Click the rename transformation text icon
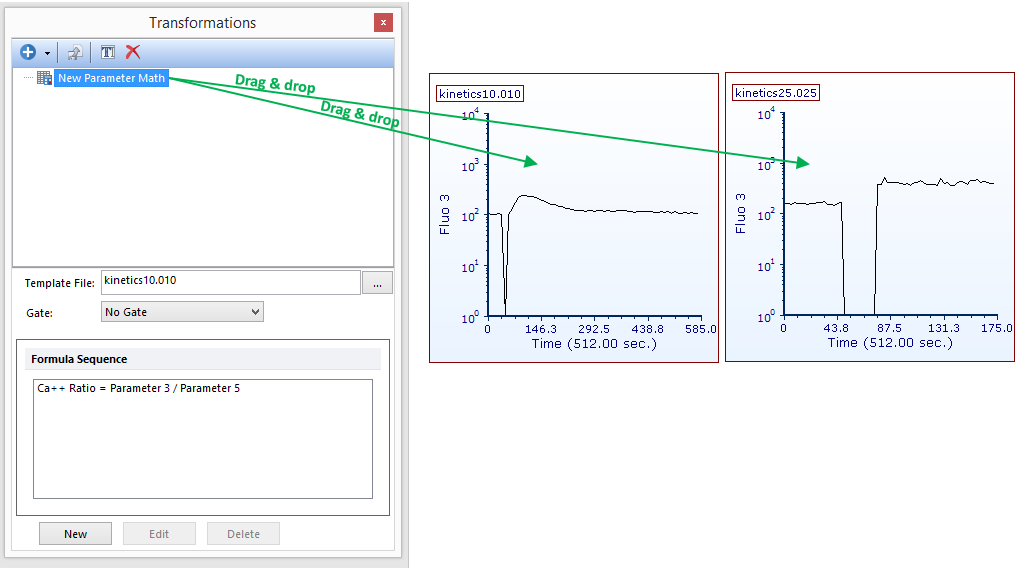 108,52
